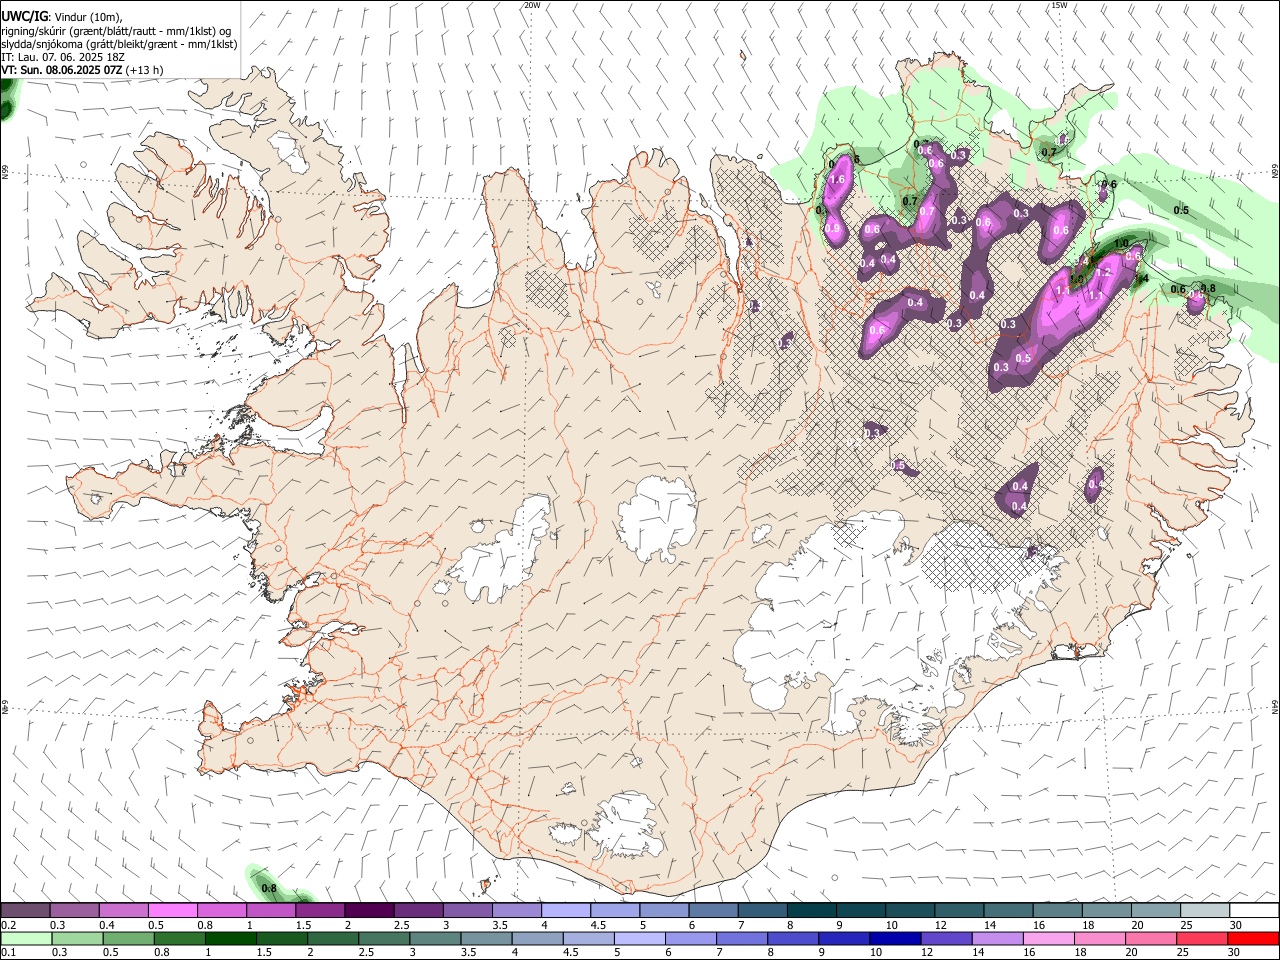
Task: Click the '15W' longitude label
Action: click(1059, 5)
